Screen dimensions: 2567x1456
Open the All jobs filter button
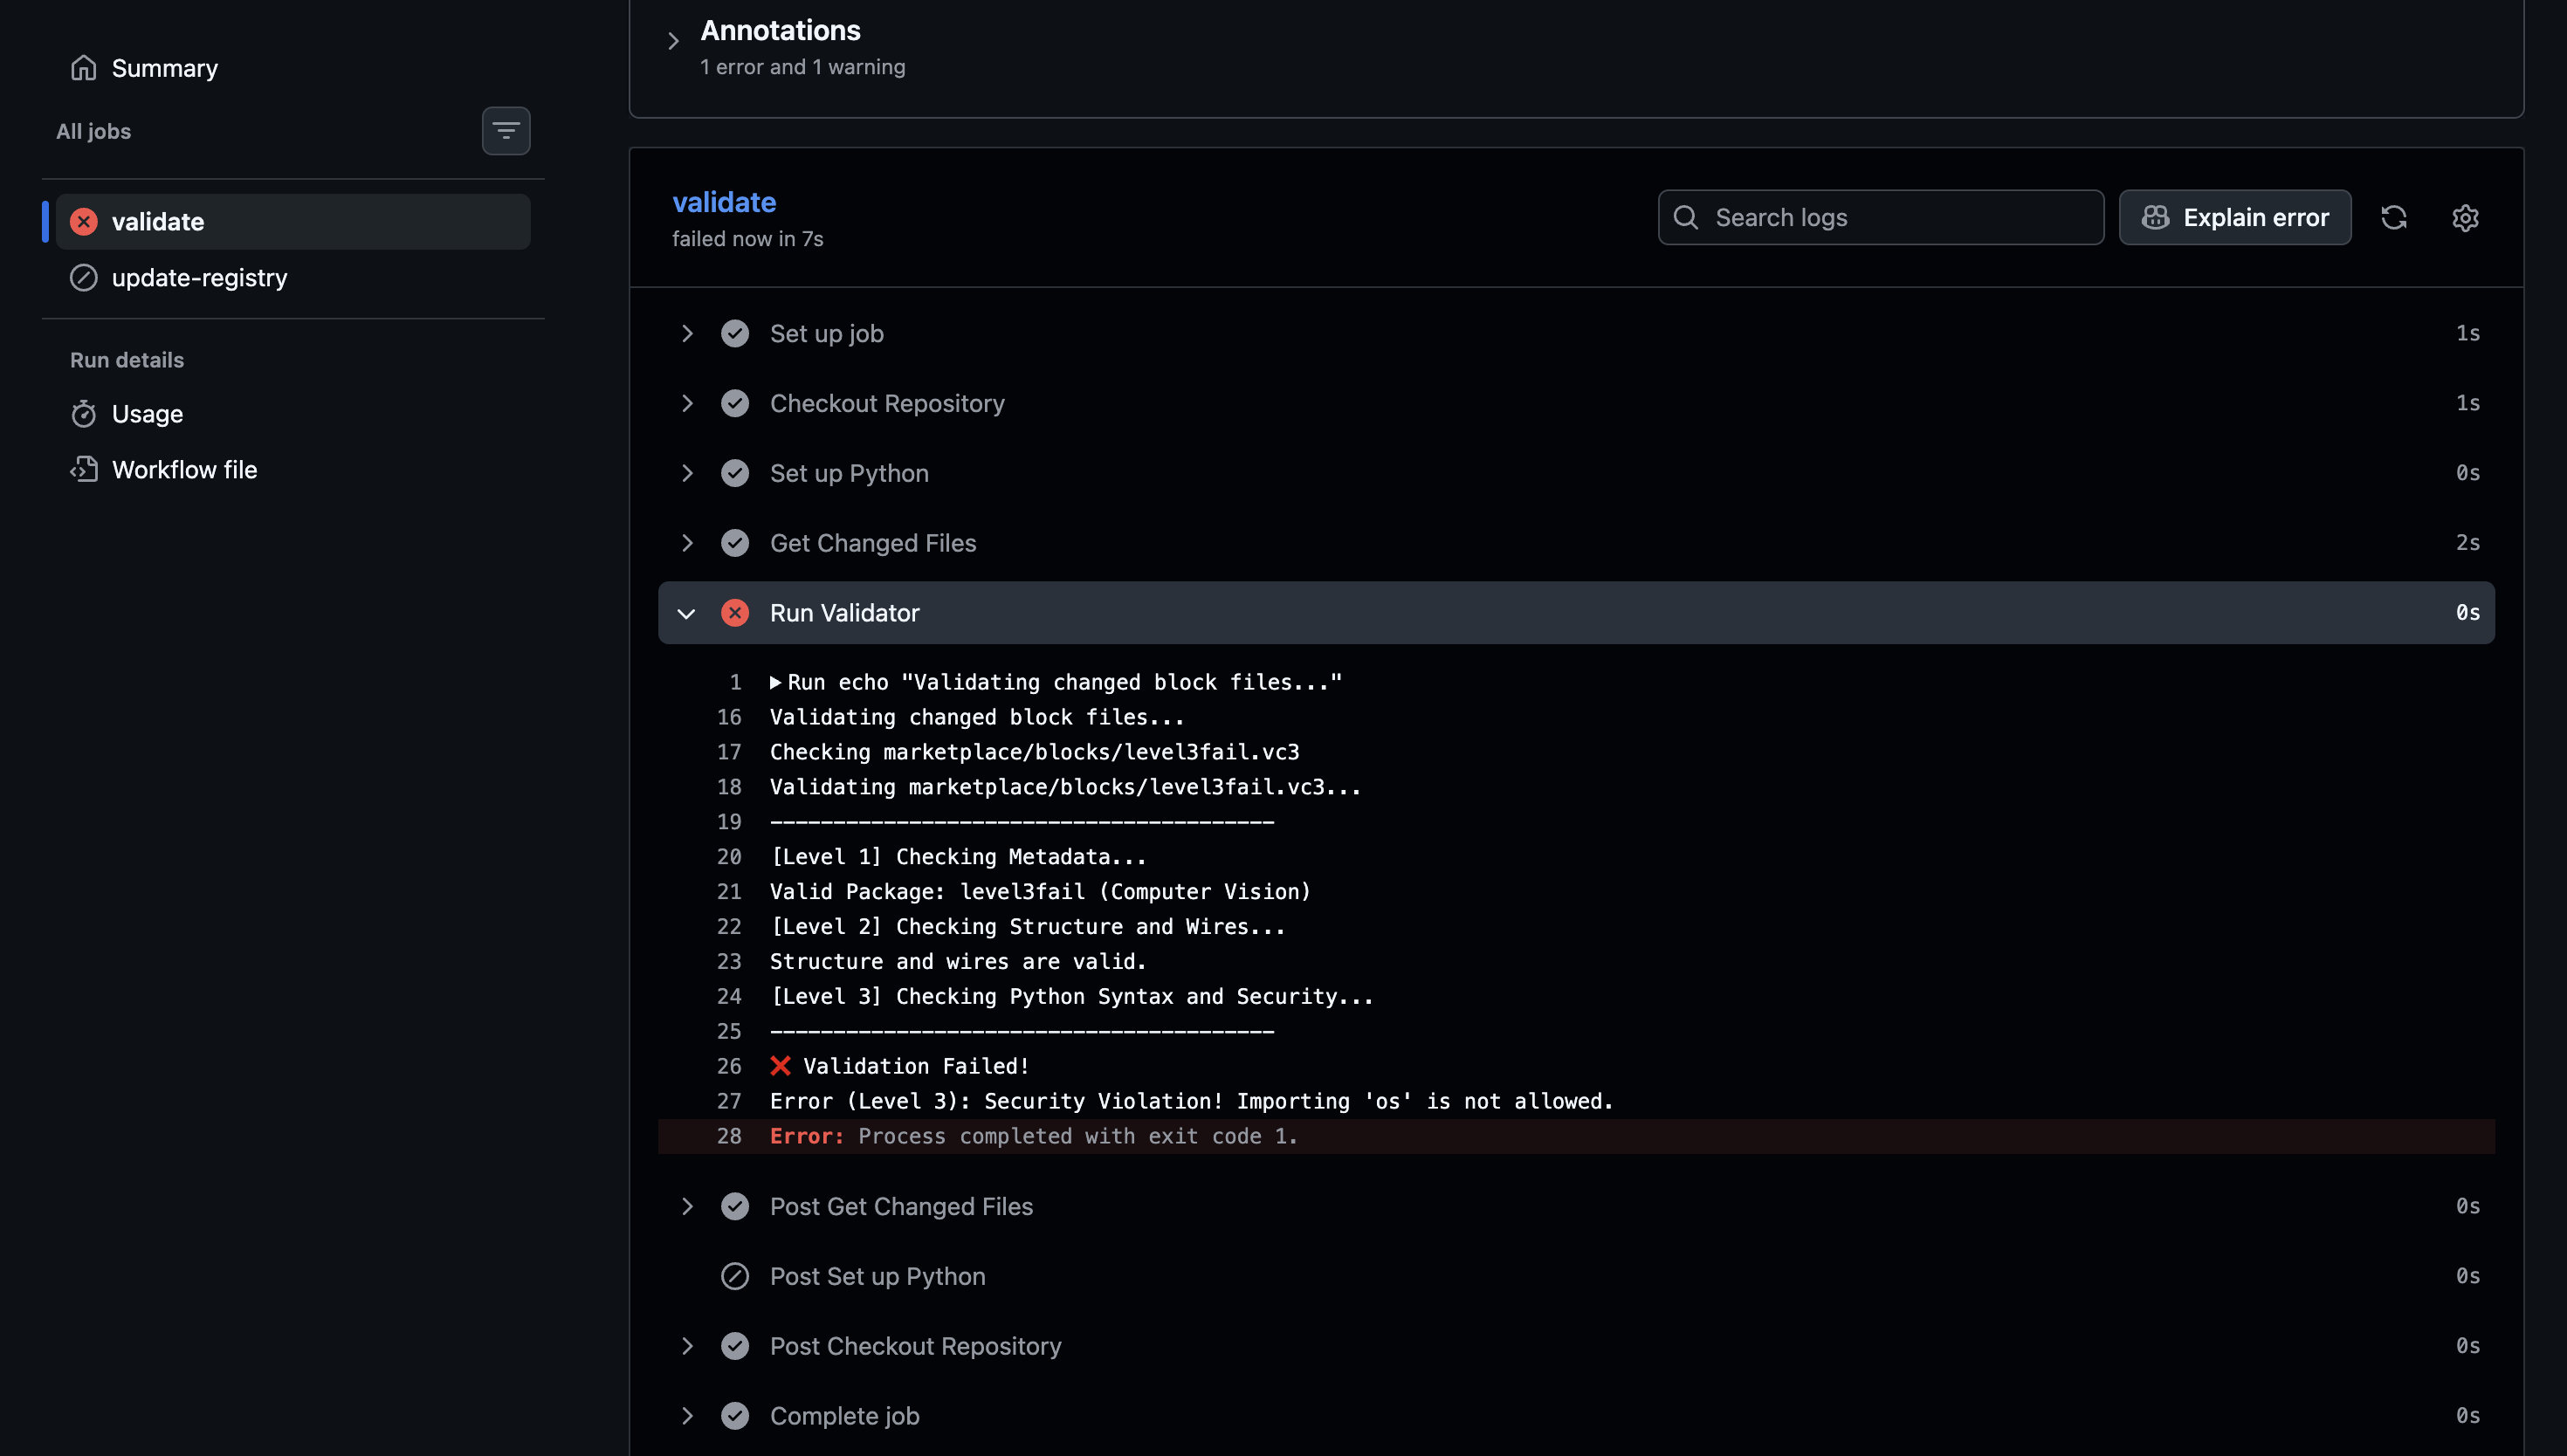(x=506, y=131)
